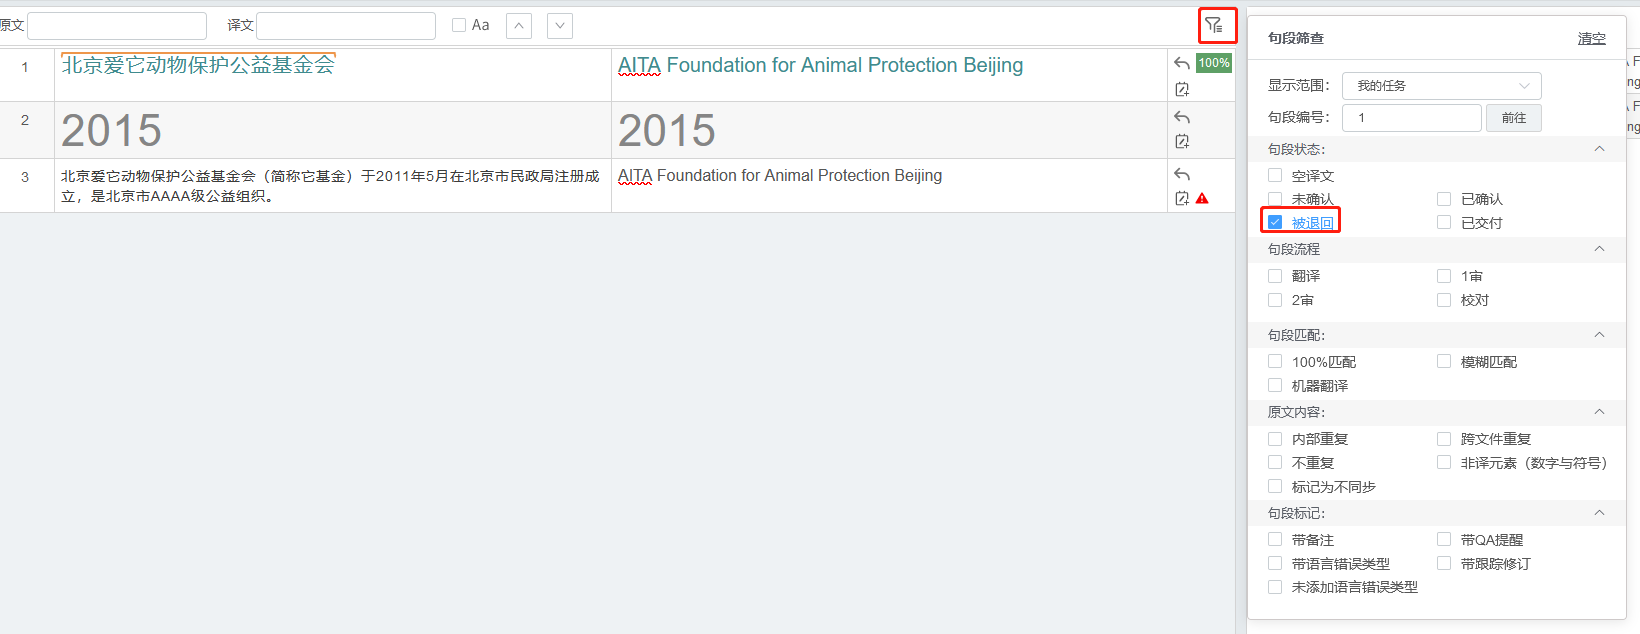Jump to previous search match arrow
The height and width of the screenshot is (634, 1640).
[519, 25]
